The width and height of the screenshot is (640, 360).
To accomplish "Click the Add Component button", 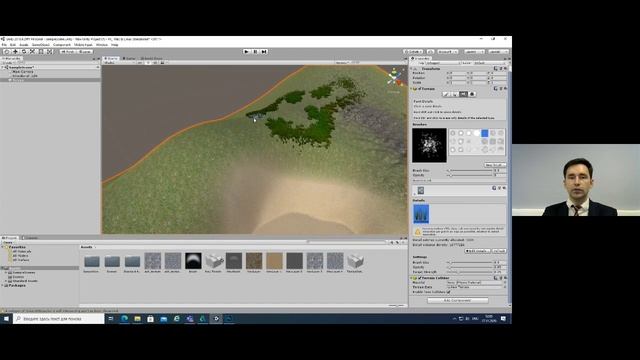I will [x=458, y=300].
